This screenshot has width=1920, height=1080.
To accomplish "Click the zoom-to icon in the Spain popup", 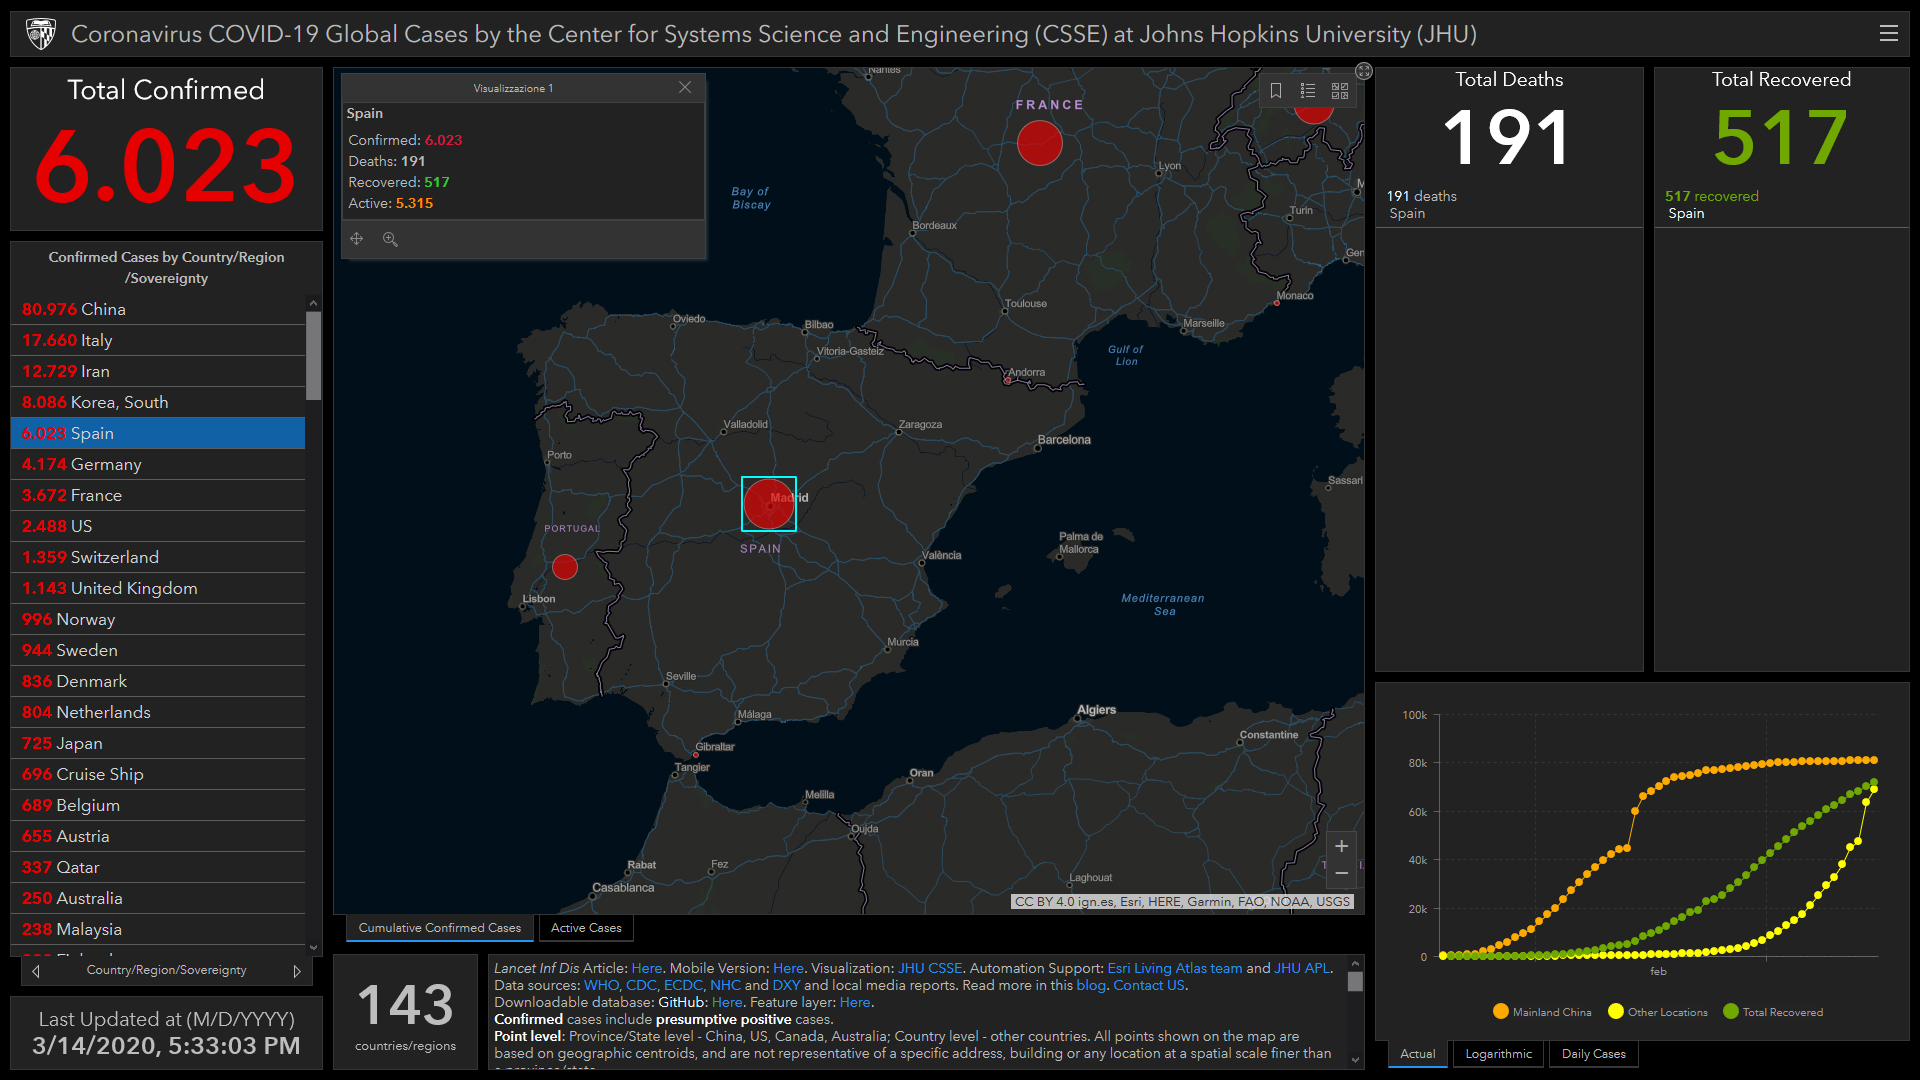I will (390, 239).
